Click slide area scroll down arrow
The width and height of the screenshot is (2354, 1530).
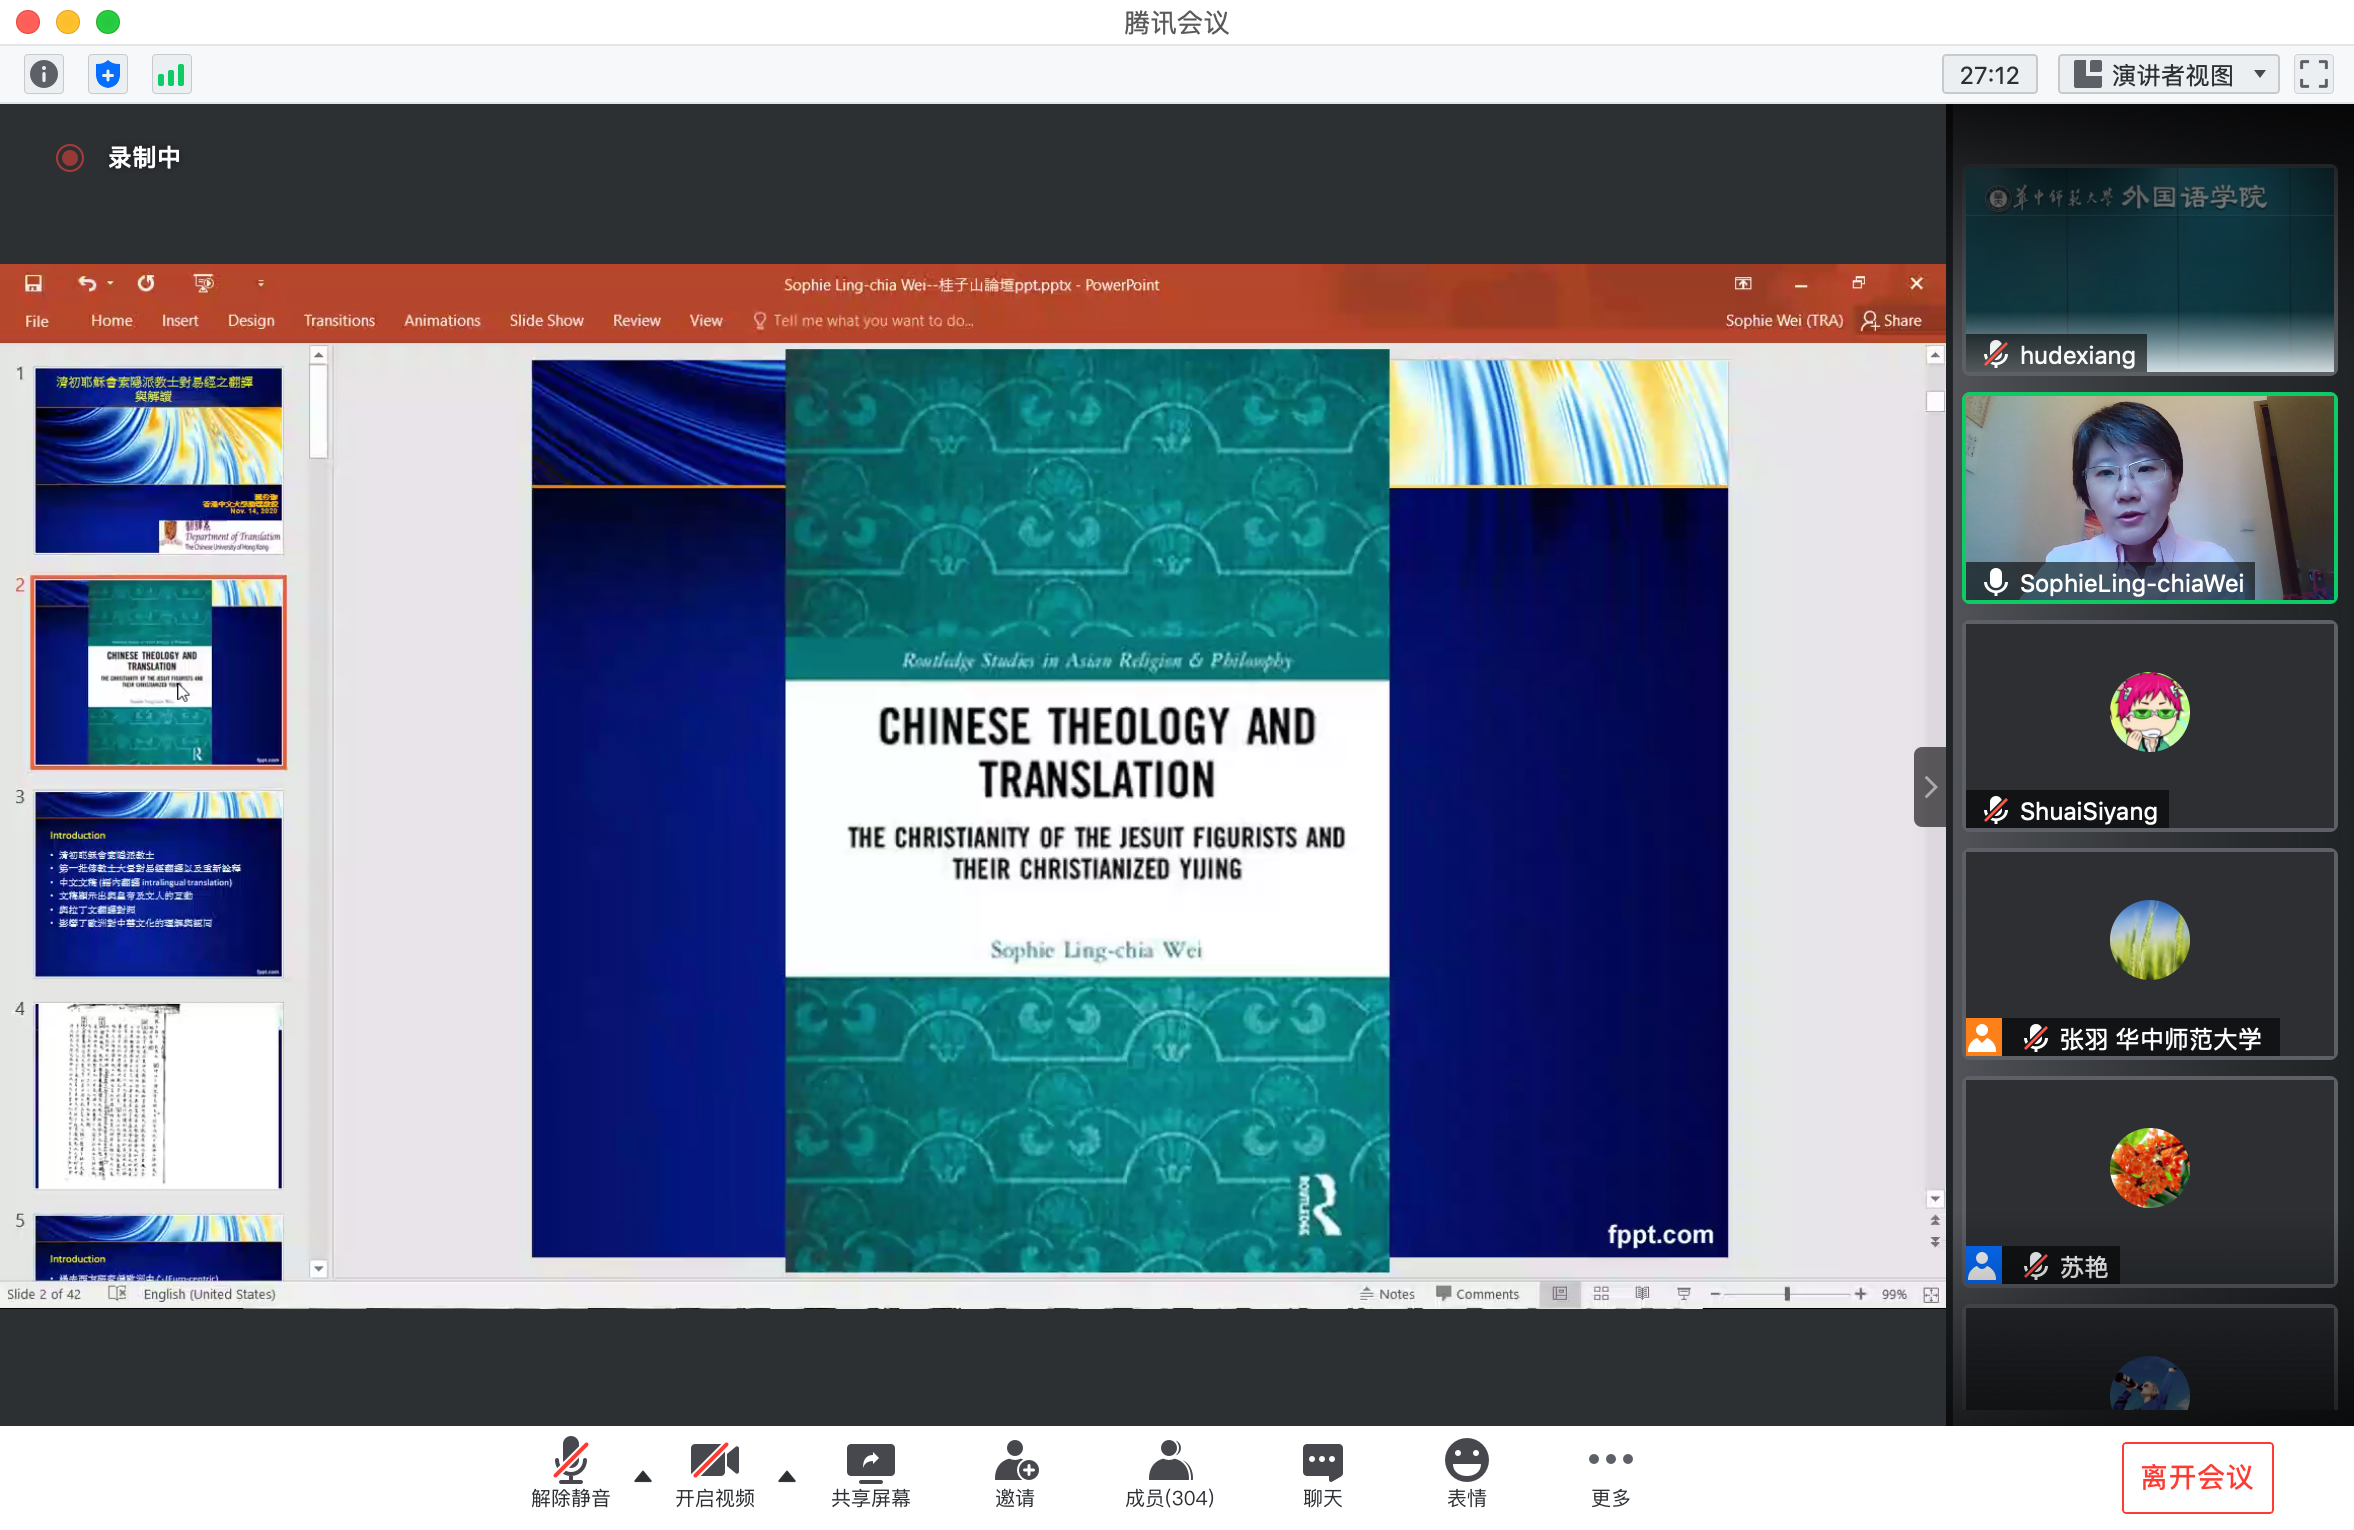click(1935, 1198)
